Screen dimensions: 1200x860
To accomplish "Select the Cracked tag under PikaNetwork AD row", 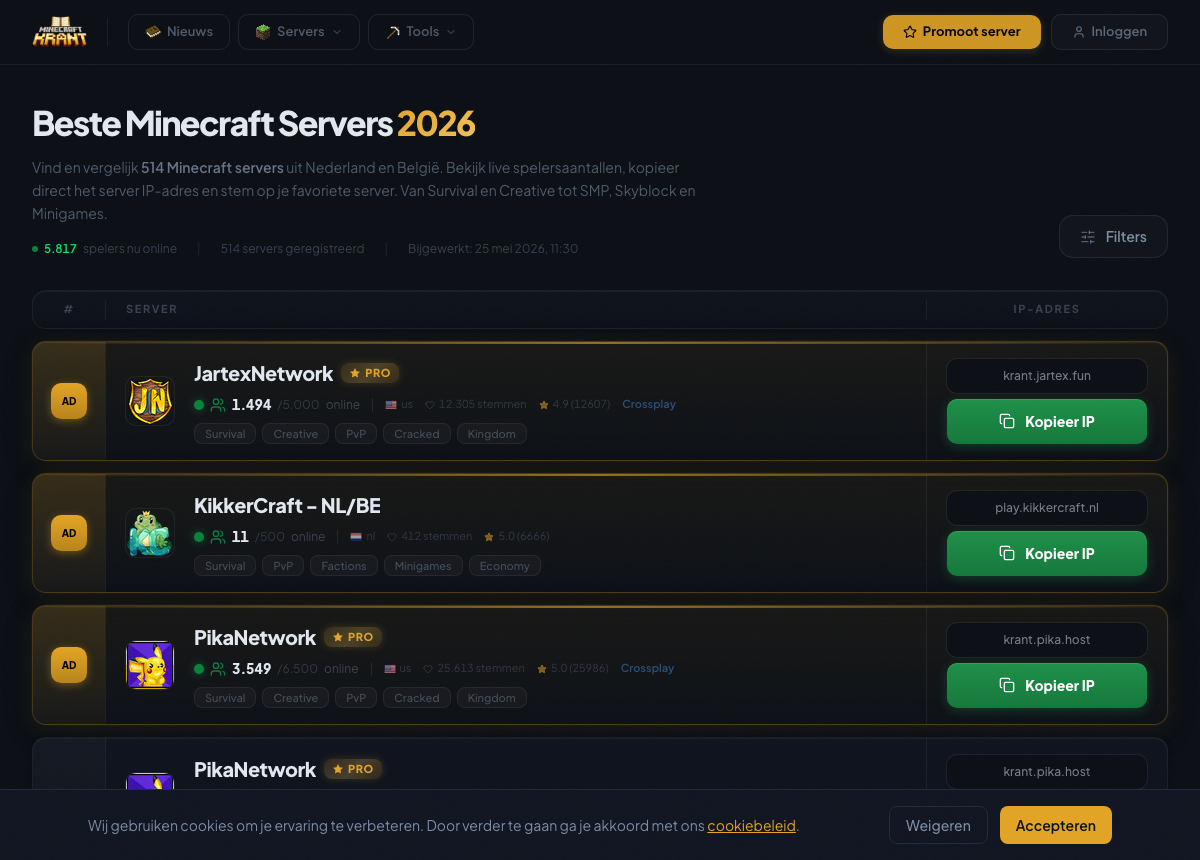I will coord(417,698).
